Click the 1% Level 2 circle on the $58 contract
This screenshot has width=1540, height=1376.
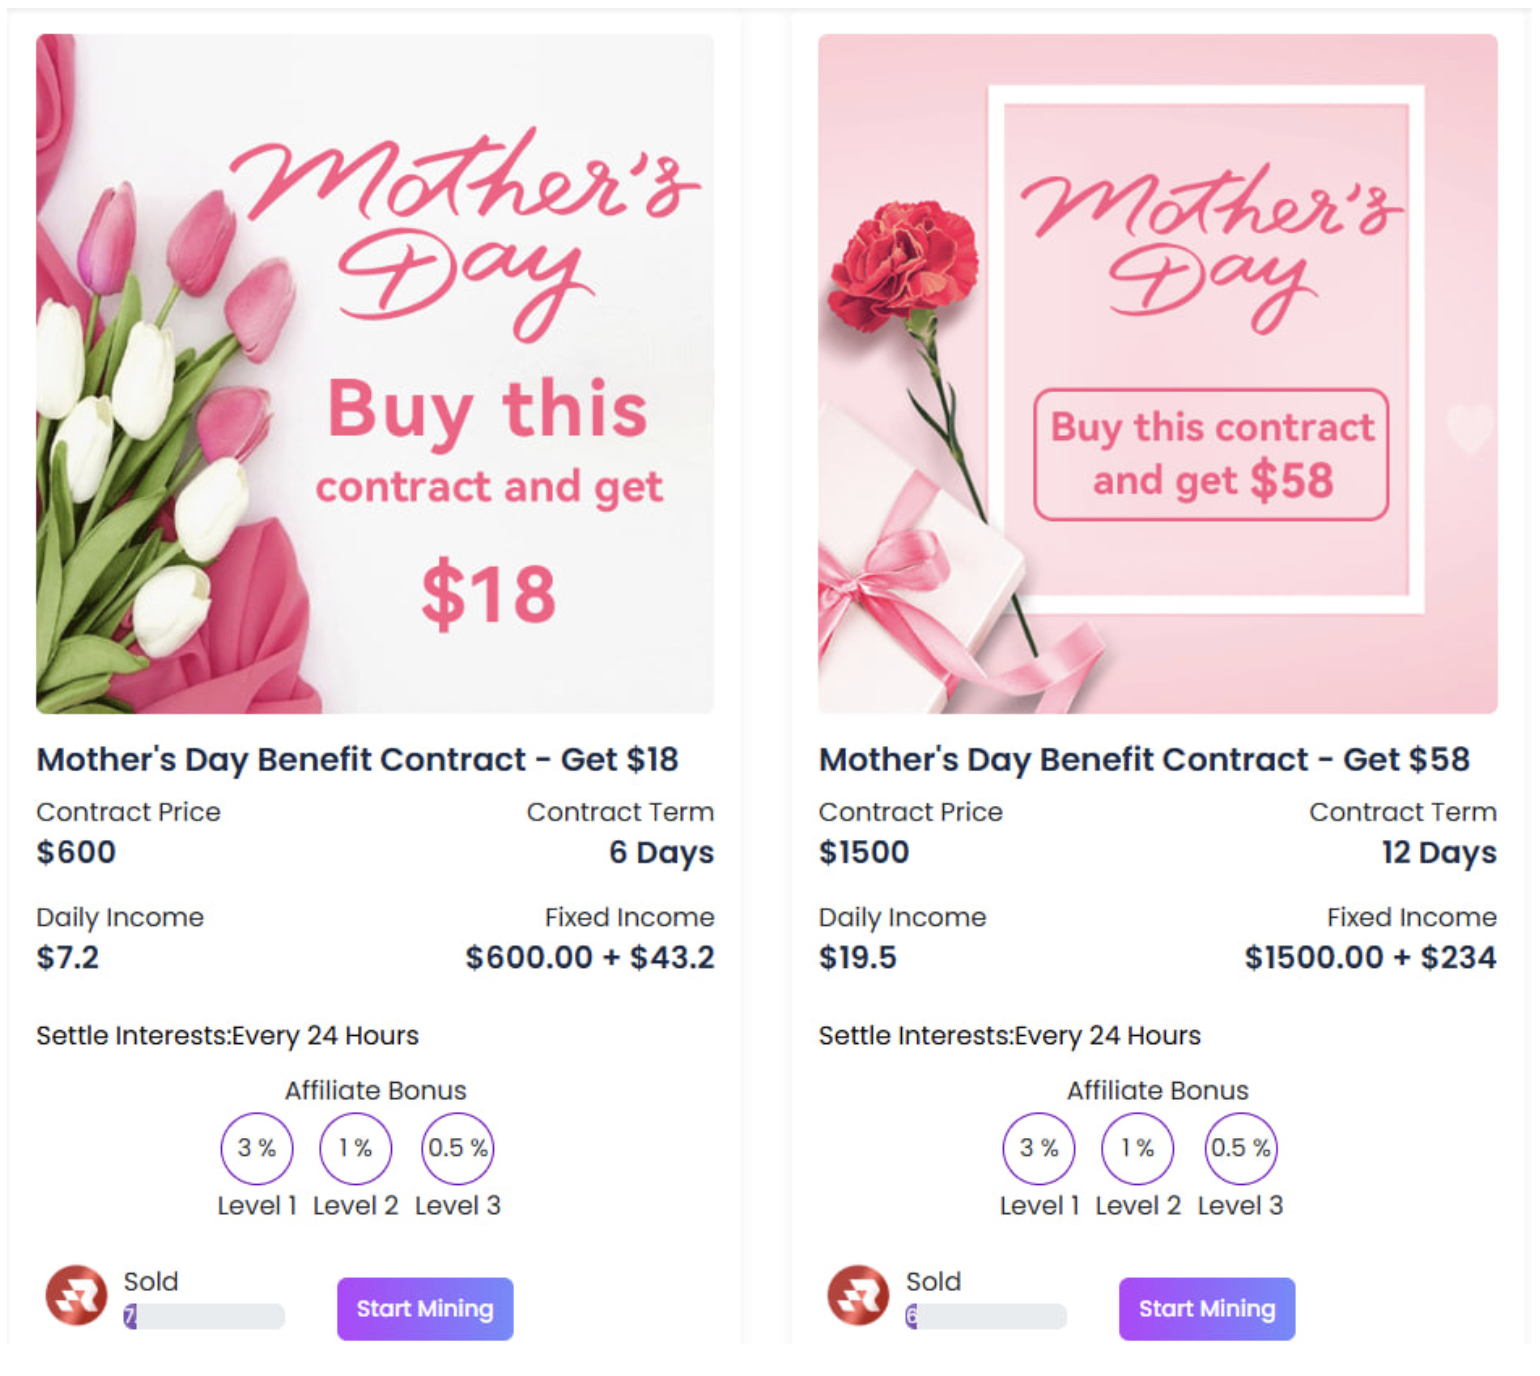(x=1137, y=1148)
